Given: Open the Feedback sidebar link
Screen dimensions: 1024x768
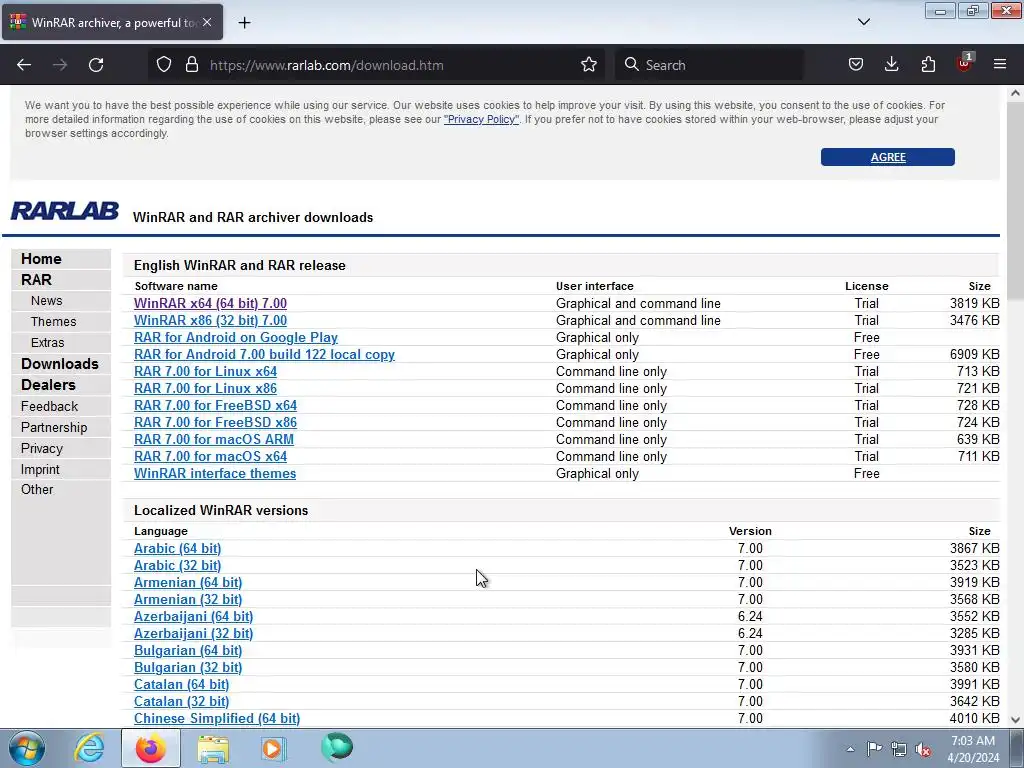Looking at the screenshot, I should [x=49, y=406].
